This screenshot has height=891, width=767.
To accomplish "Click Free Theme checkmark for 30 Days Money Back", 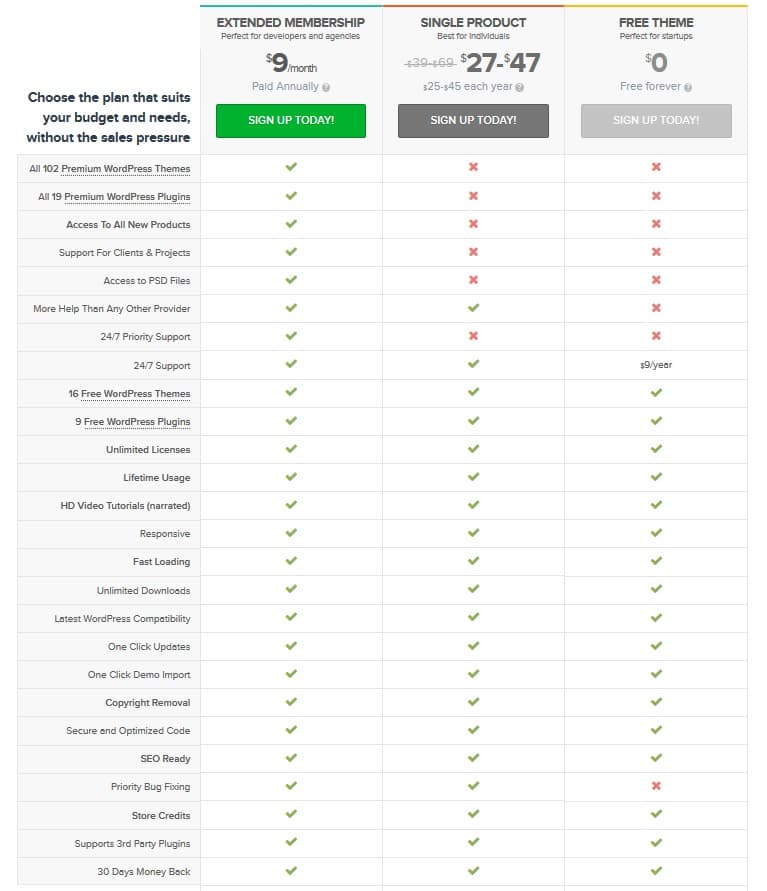I will (656, 871).
